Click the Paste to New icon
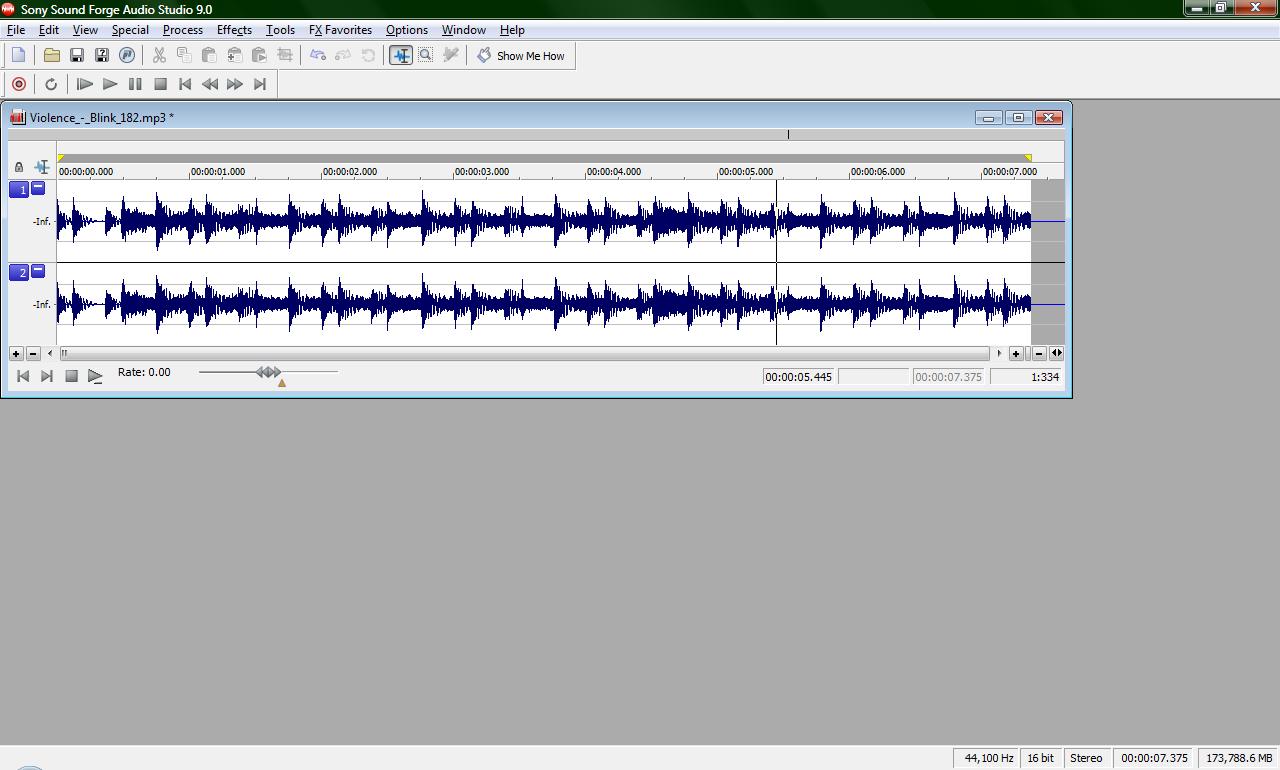Image resolution: width=1280 pixels, height=770 pixels. point(259,55)
